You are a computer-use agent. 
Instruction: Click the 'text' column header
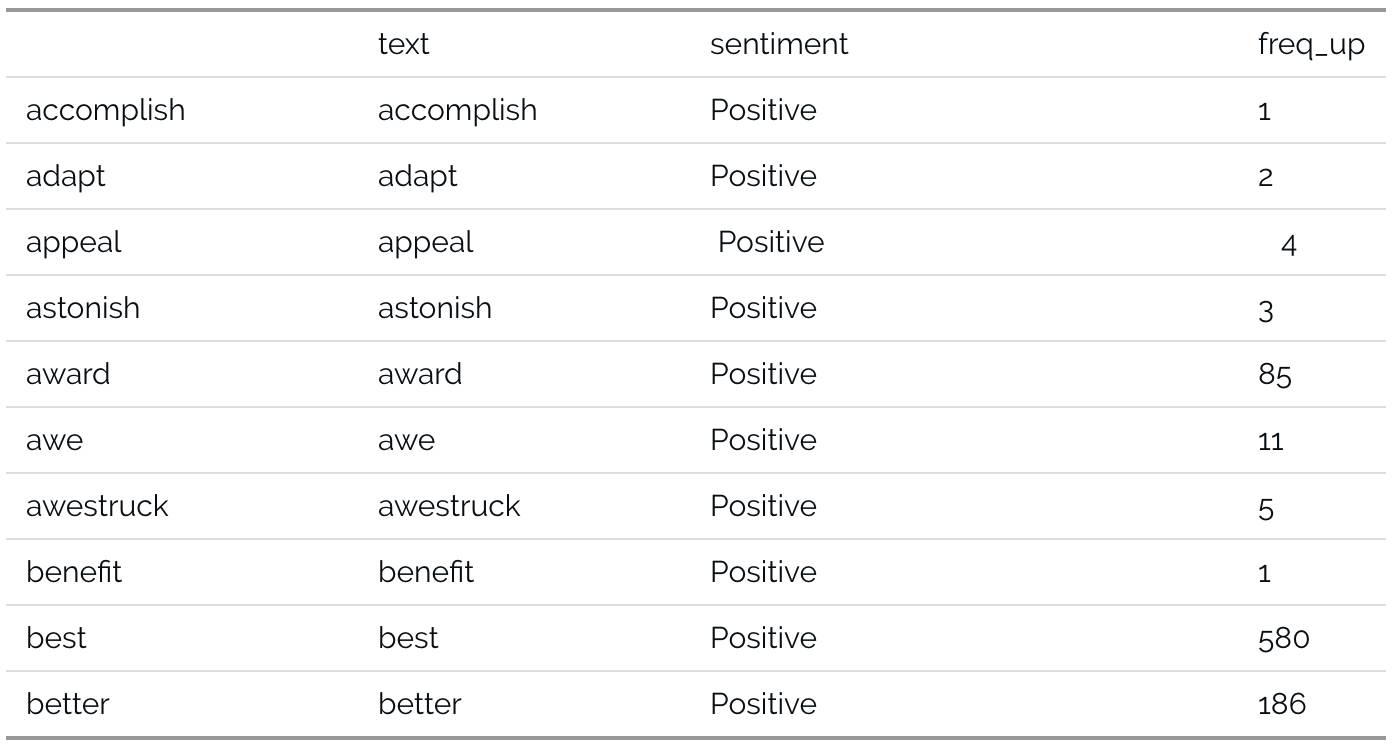[x=403, y=44]
